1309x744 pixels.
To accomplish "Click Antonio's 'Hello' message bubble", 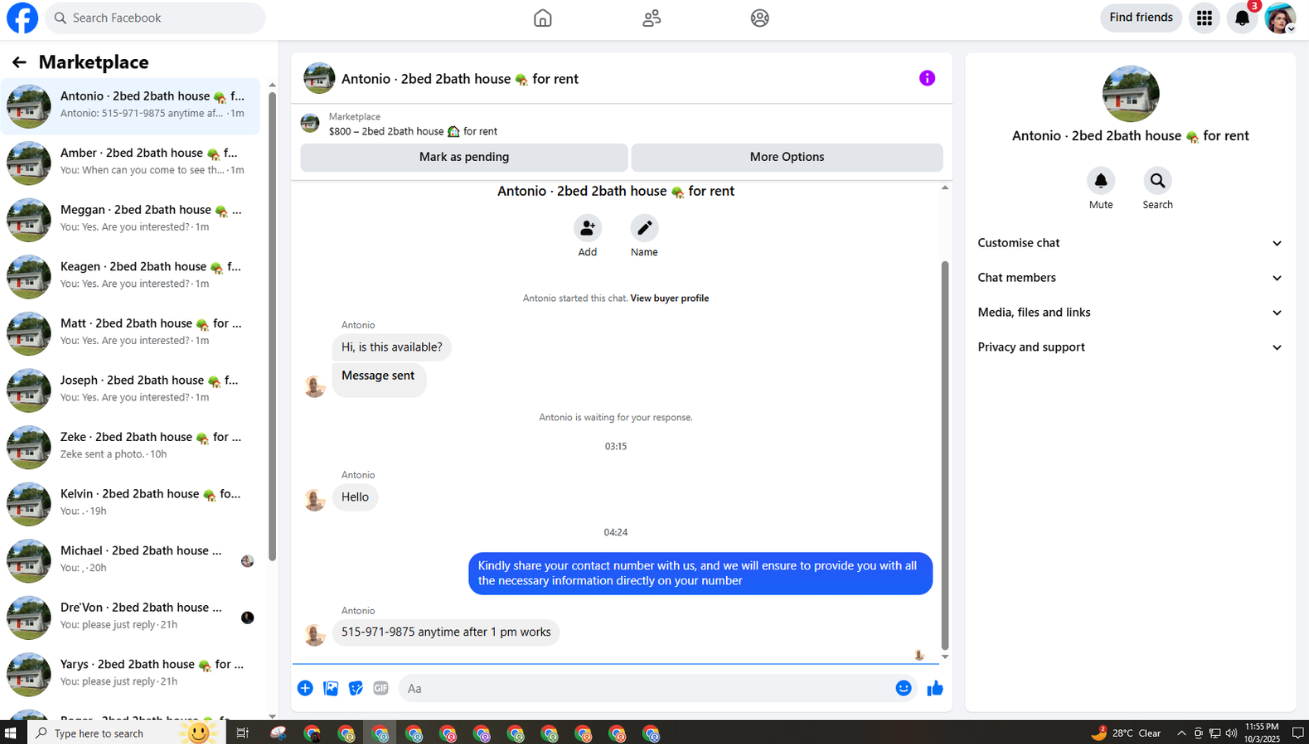I will [x=355, y=497].
